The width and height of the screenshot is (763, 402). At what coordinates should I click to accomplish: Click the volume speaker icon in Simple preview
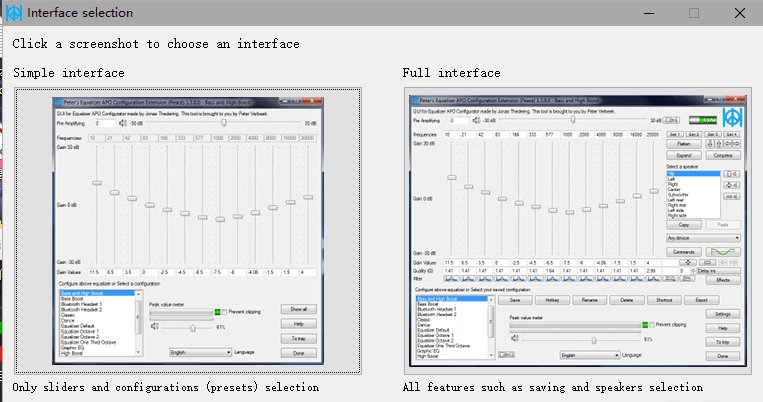click(154, 326)
